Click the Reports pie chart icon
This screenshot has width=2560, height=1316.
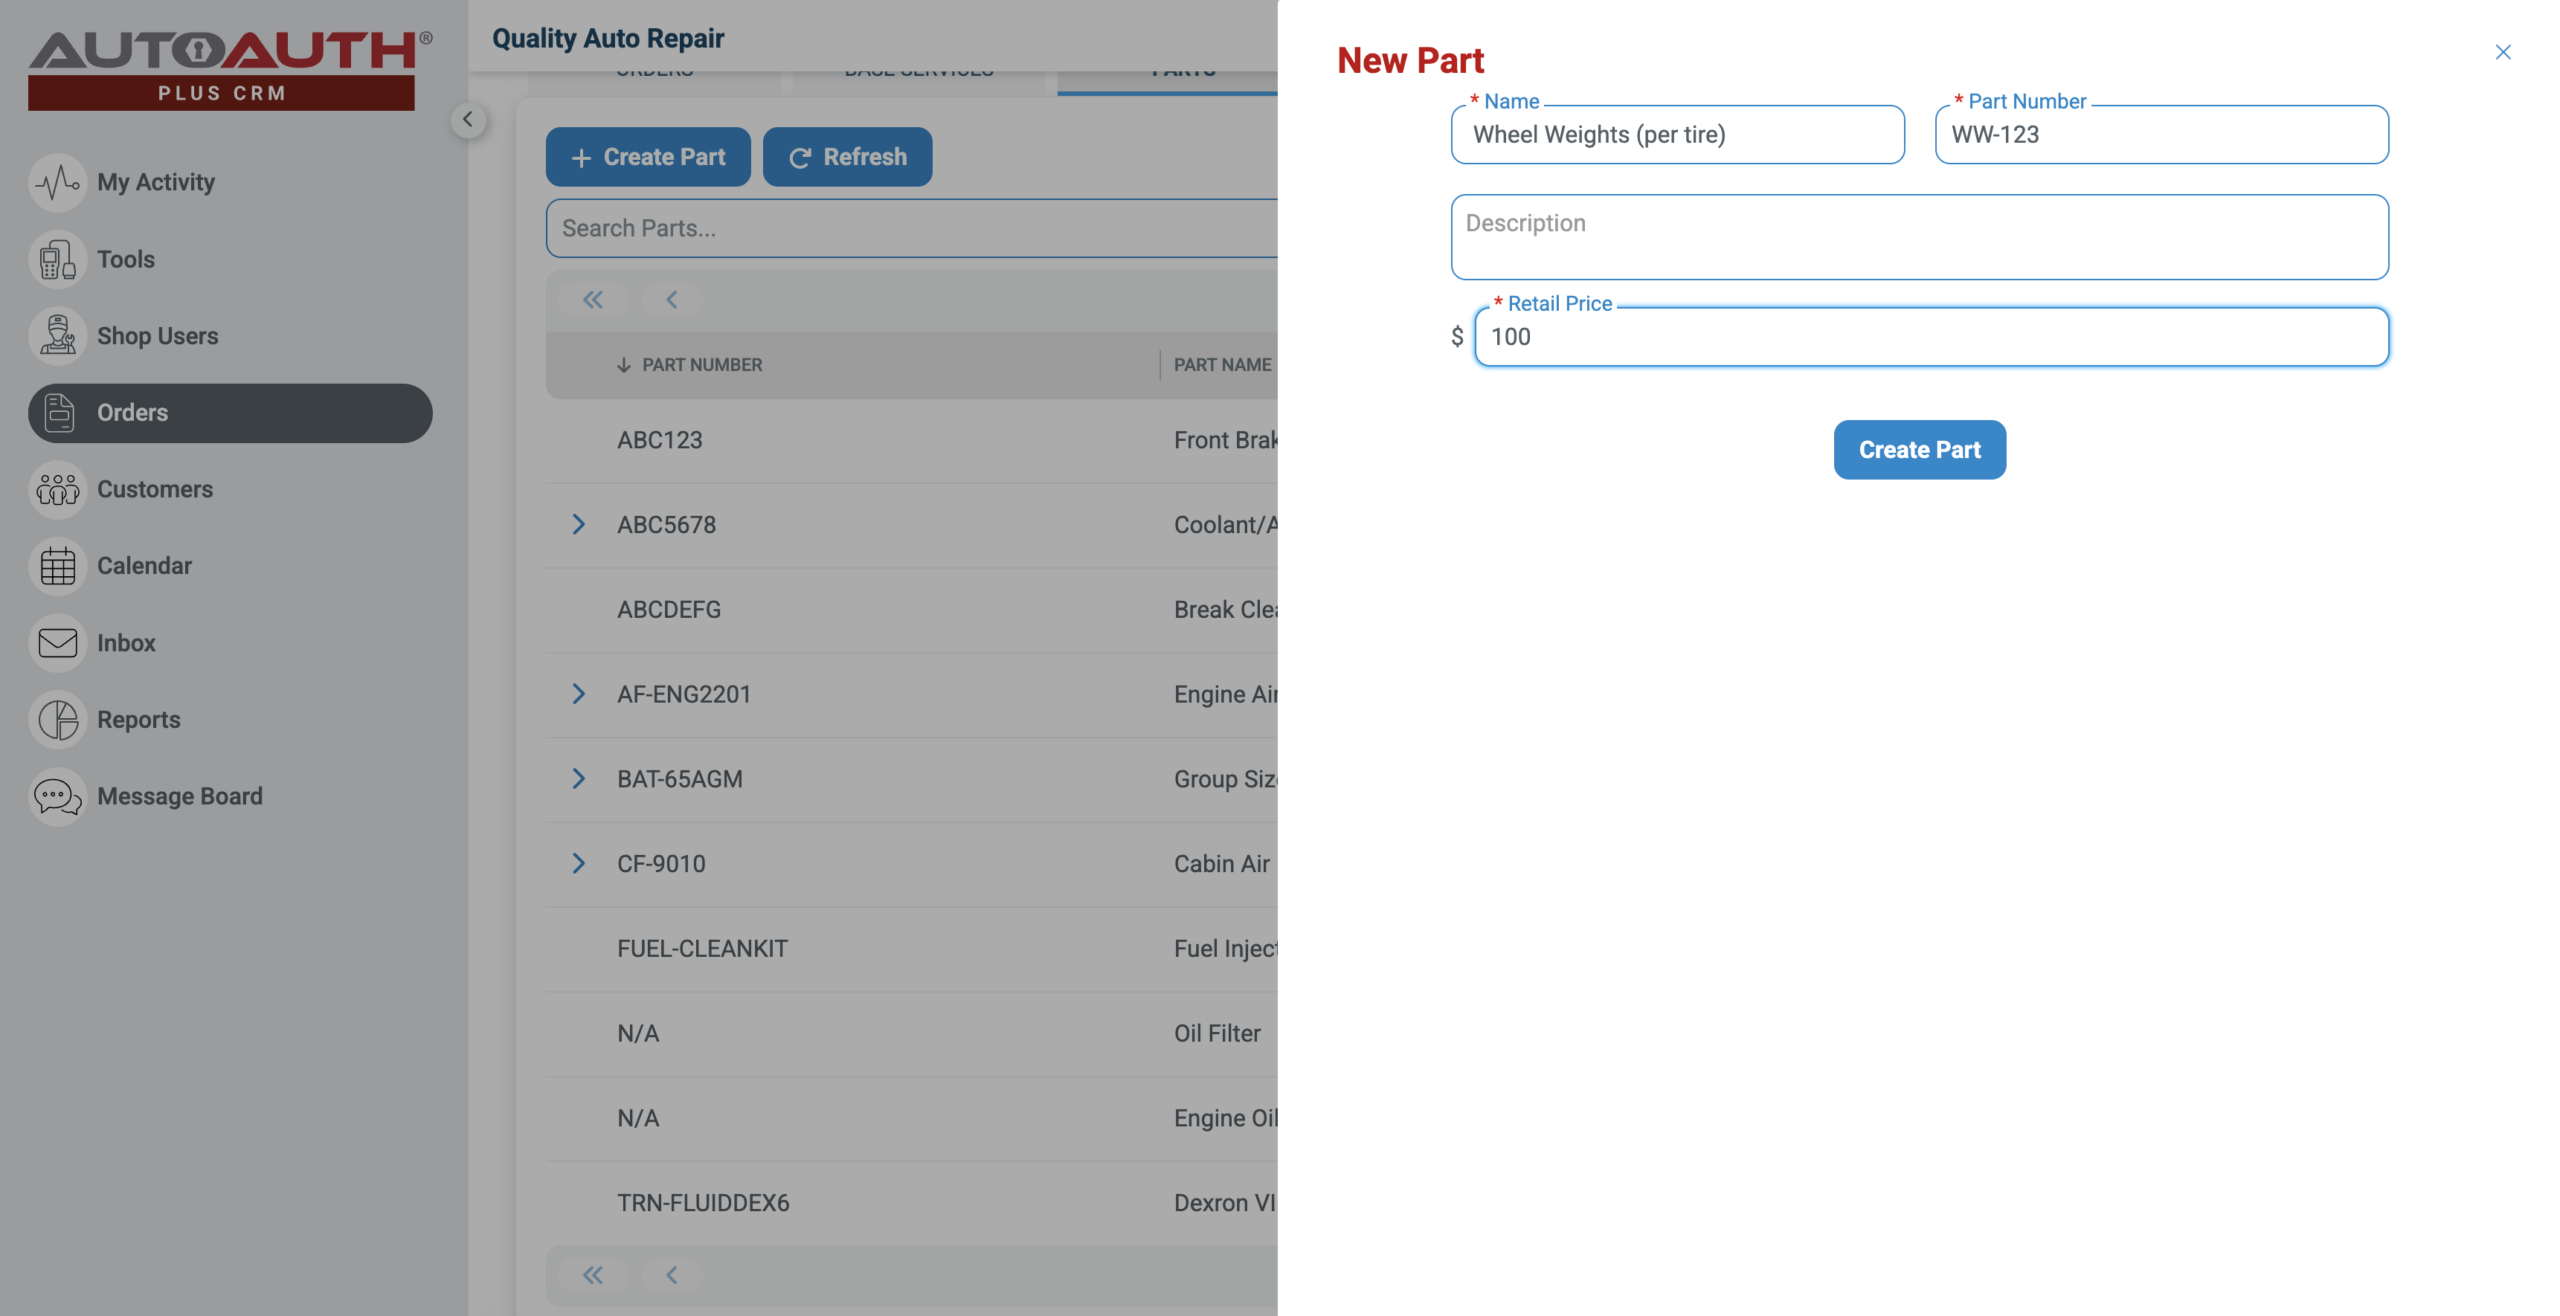[57, 720]
